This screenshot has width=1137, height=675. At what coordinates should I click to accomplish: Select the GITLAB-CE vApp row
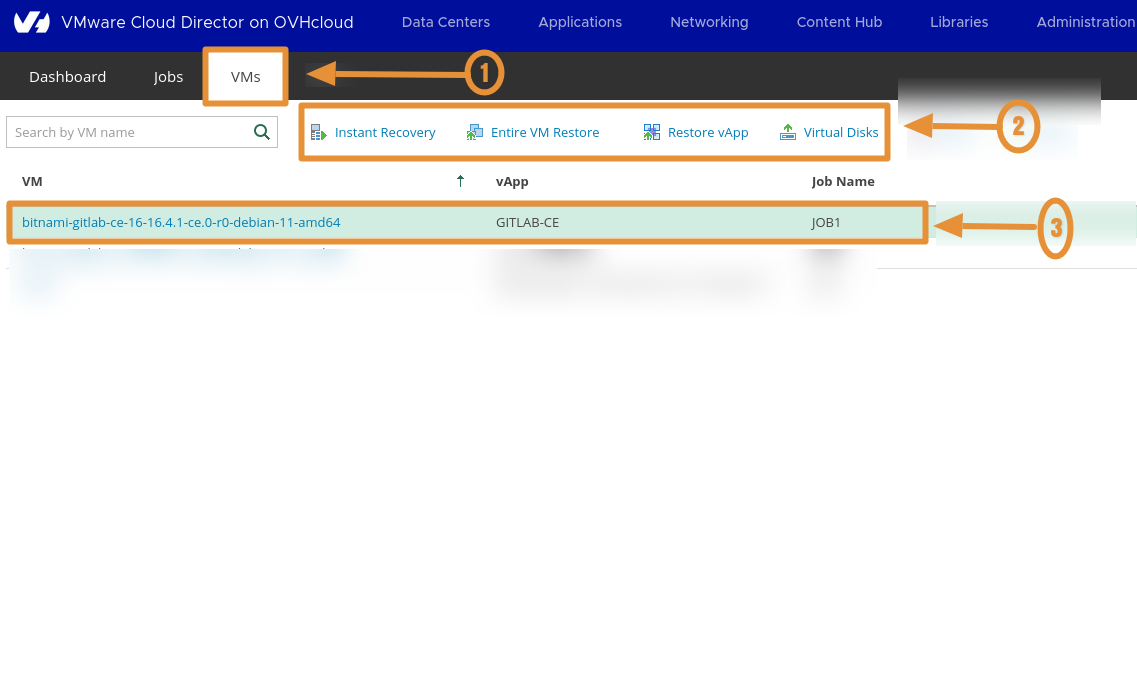527,222
